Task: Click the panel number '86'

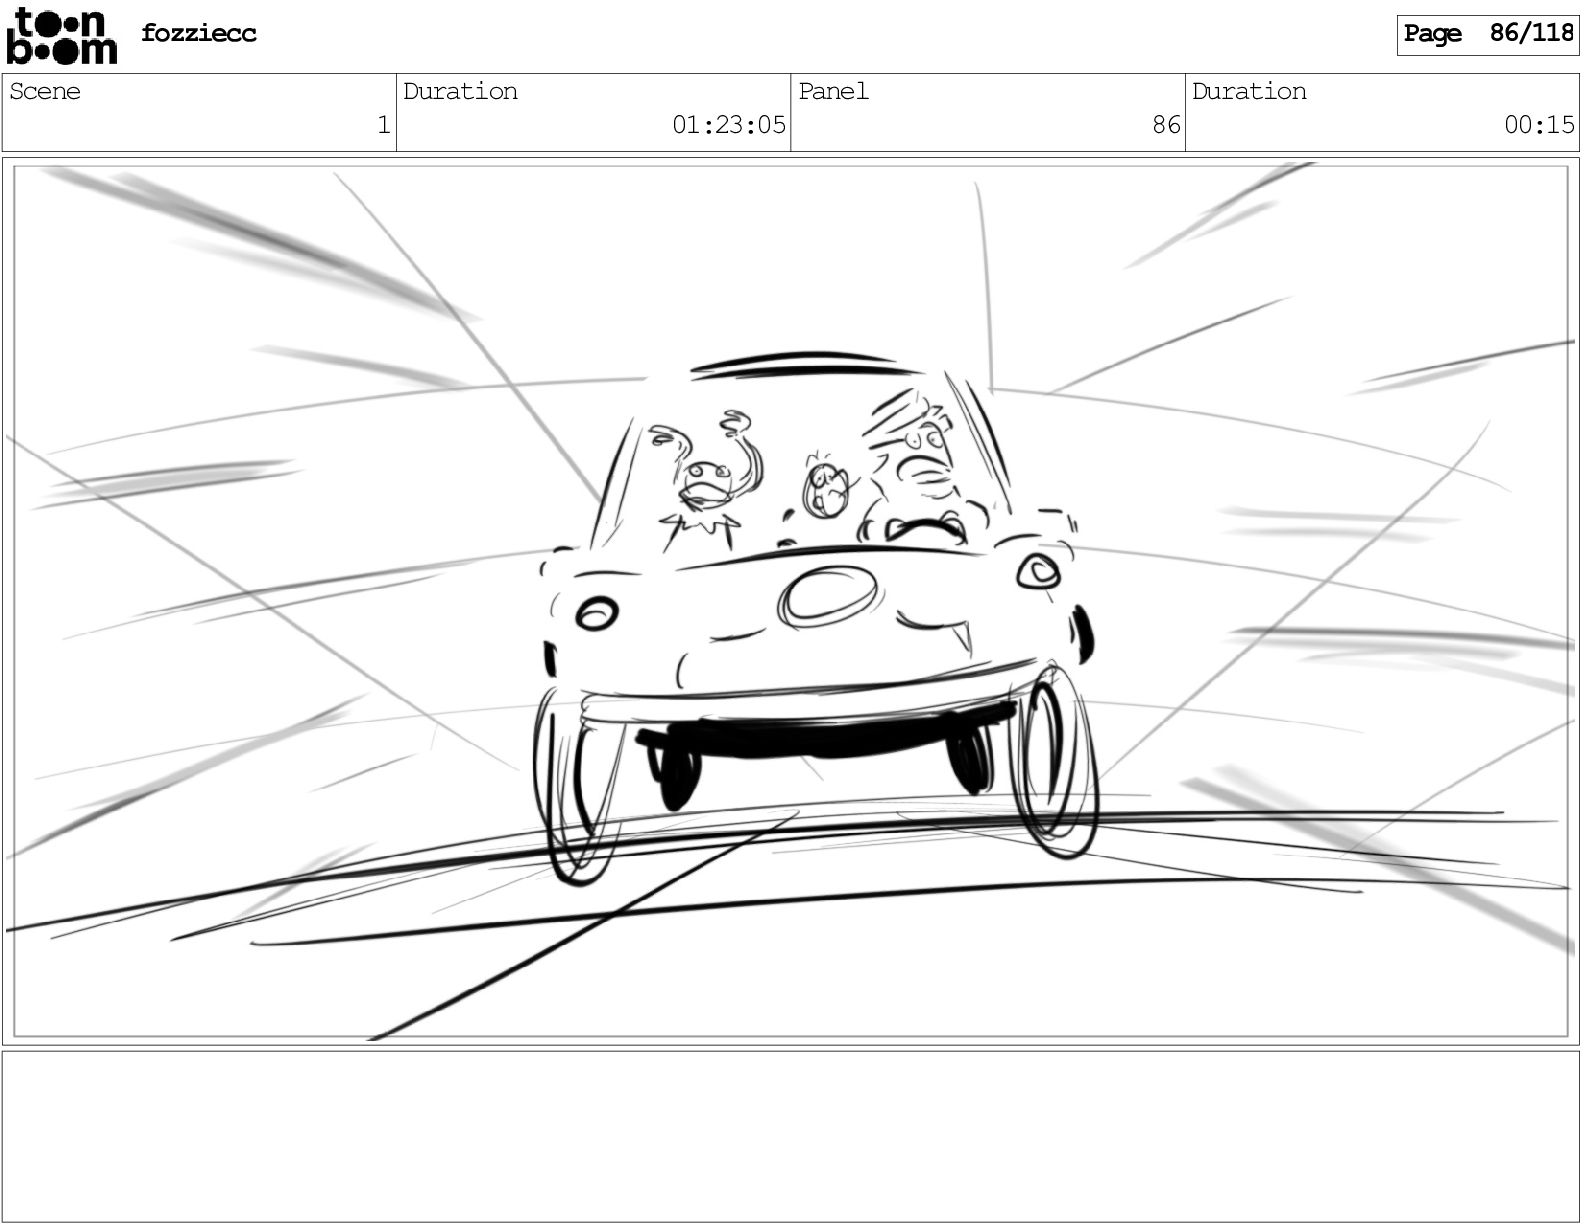Action: (1166, 125)
